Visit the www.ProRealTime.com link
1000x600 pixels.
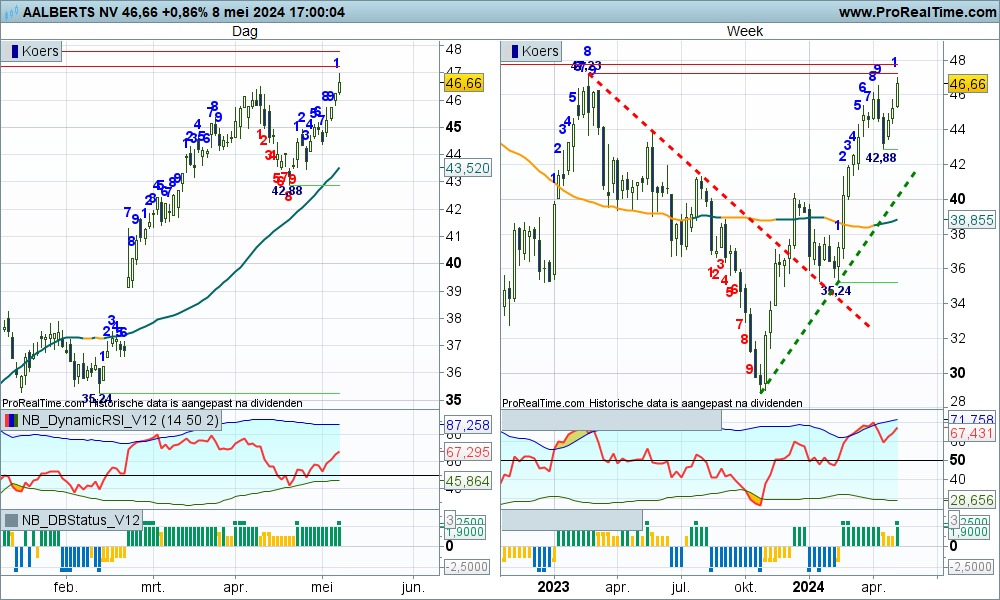(x=917, y=12)
